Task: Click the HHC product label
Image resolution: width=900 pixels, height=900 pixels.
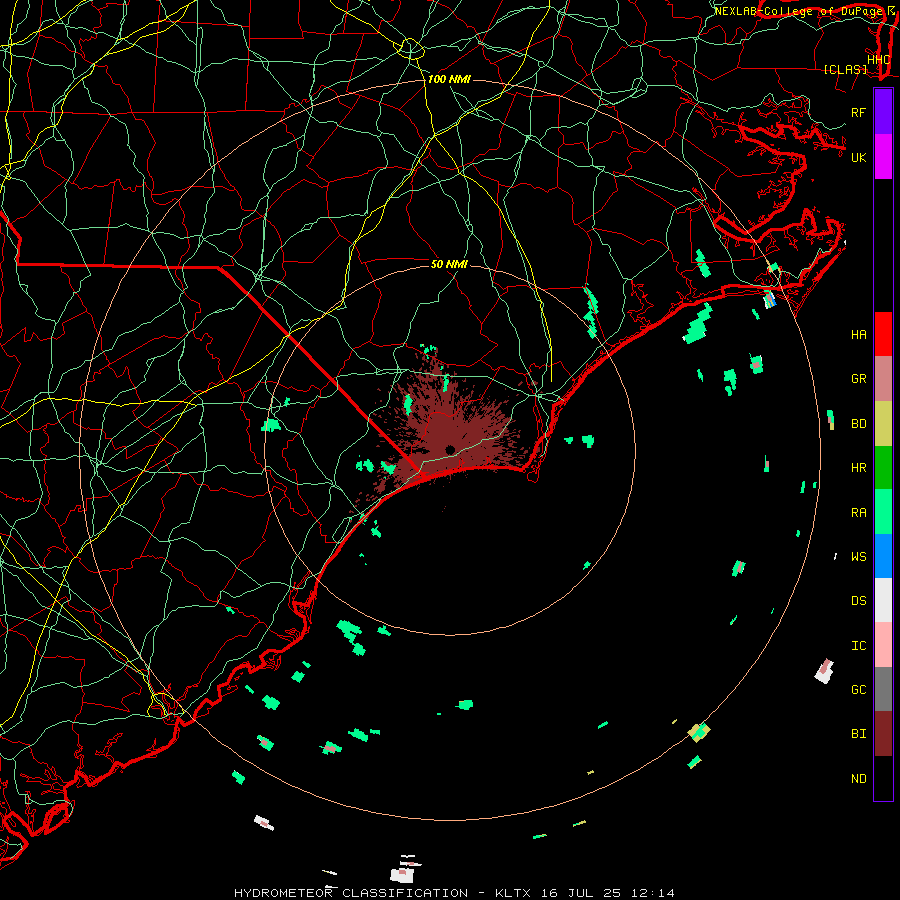Action: (x=879, y=60)
